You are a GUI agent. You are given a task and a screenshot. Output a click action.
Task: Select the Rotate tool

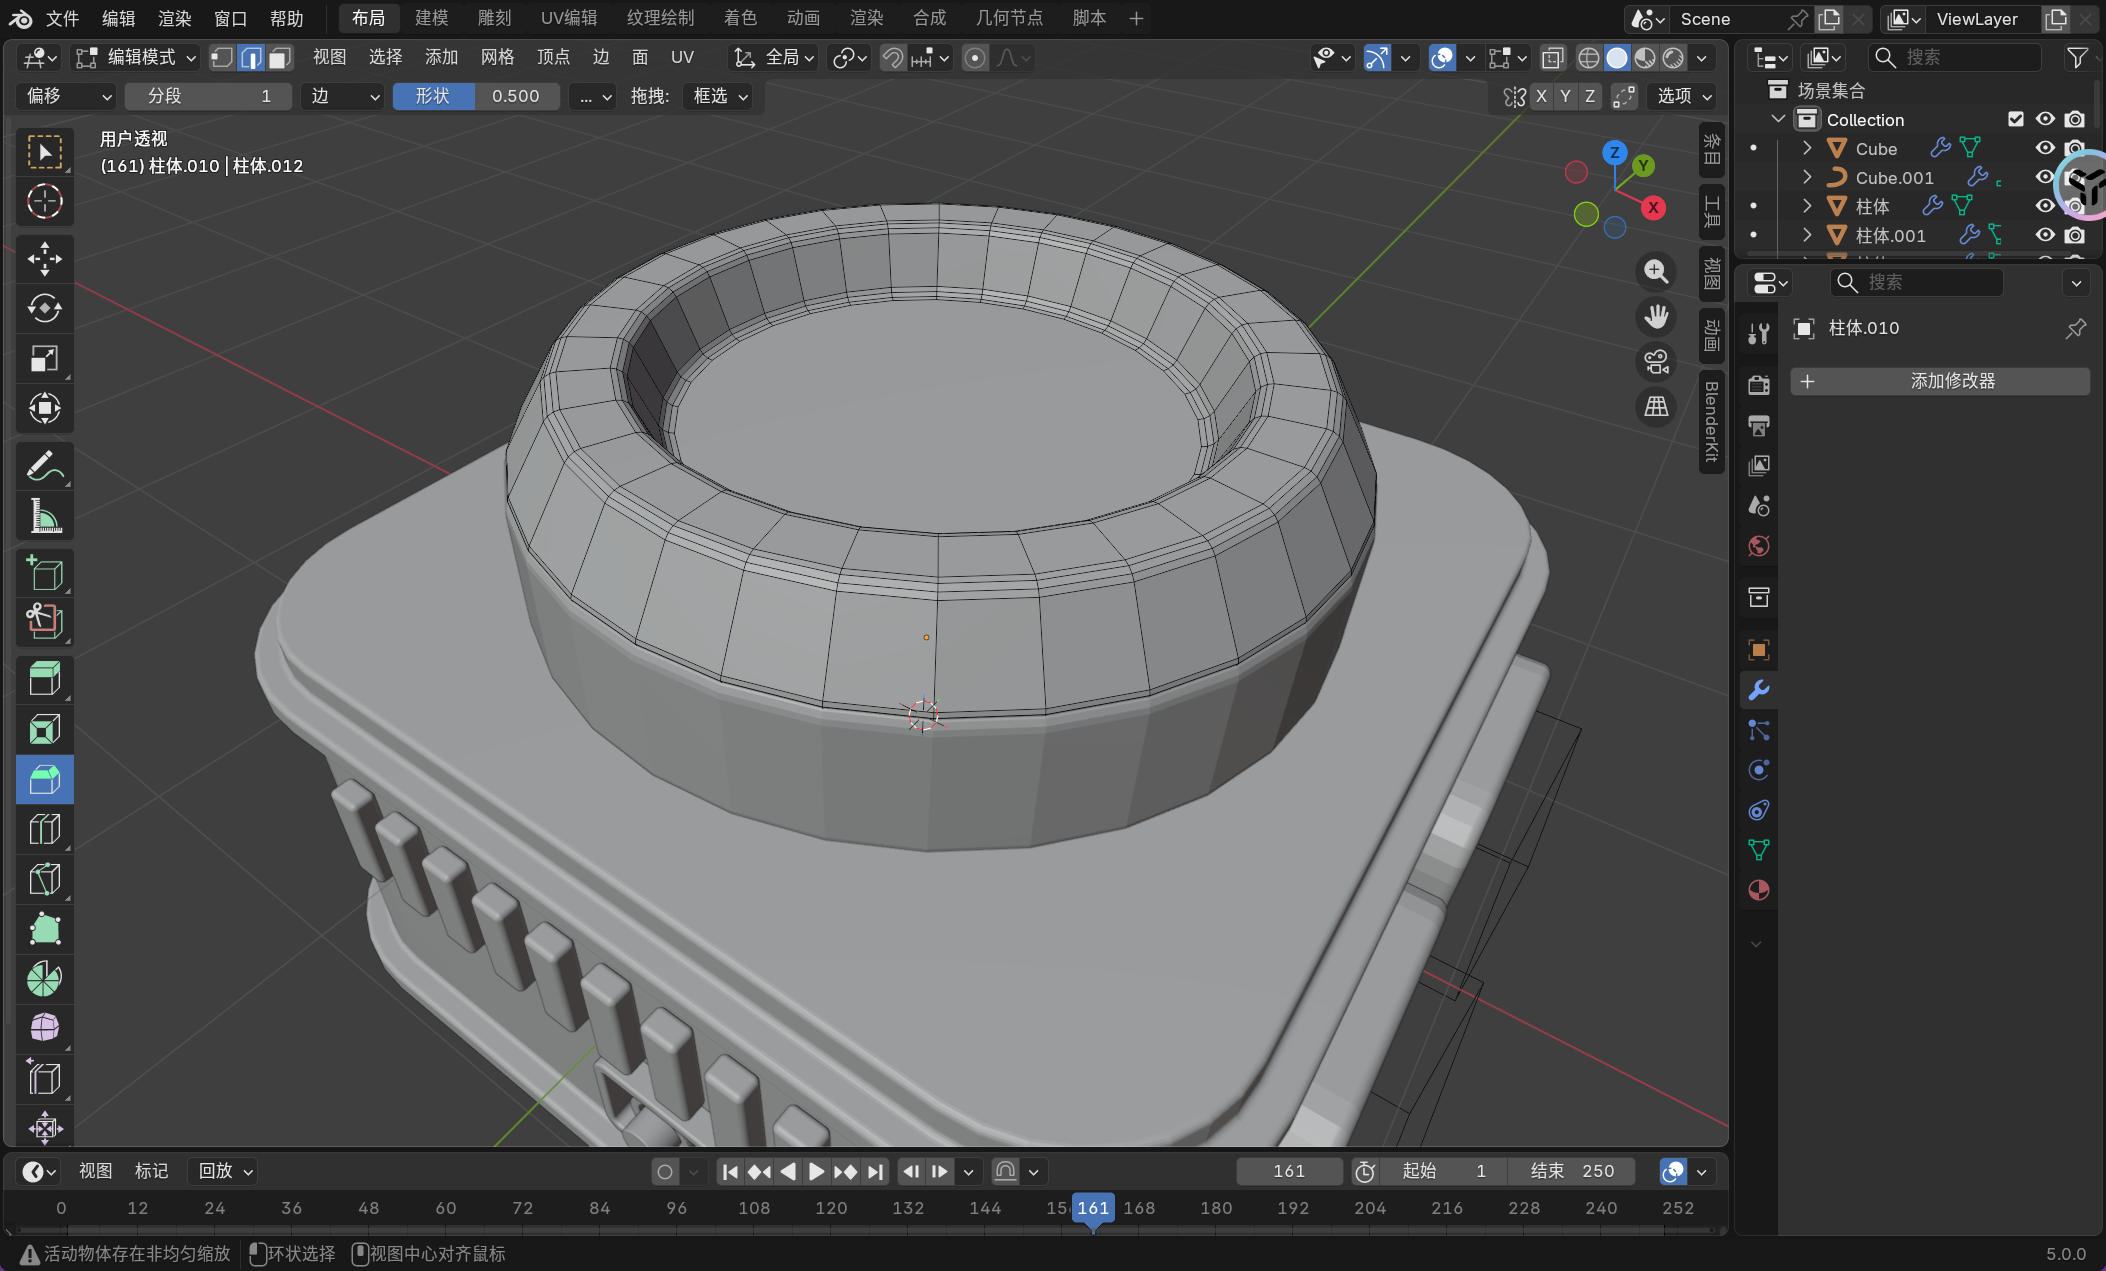(44, 308)
